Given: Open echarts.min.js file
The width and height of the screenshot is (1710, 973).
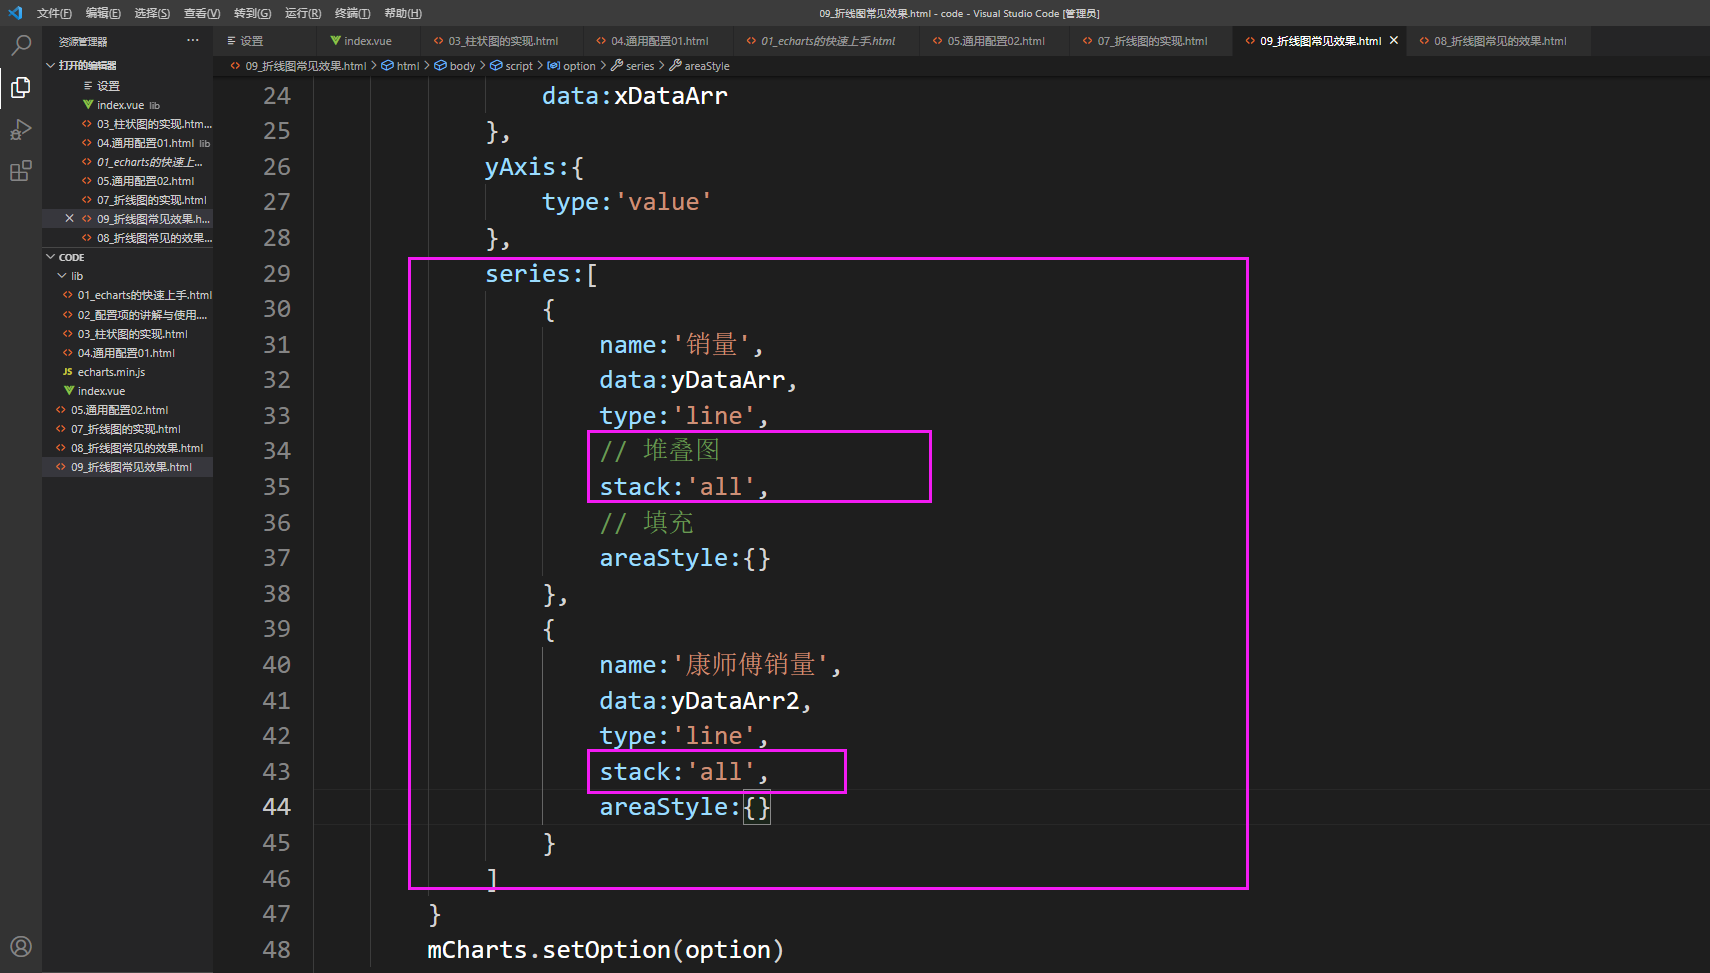Looking at the screenshot, I should 128,372.
